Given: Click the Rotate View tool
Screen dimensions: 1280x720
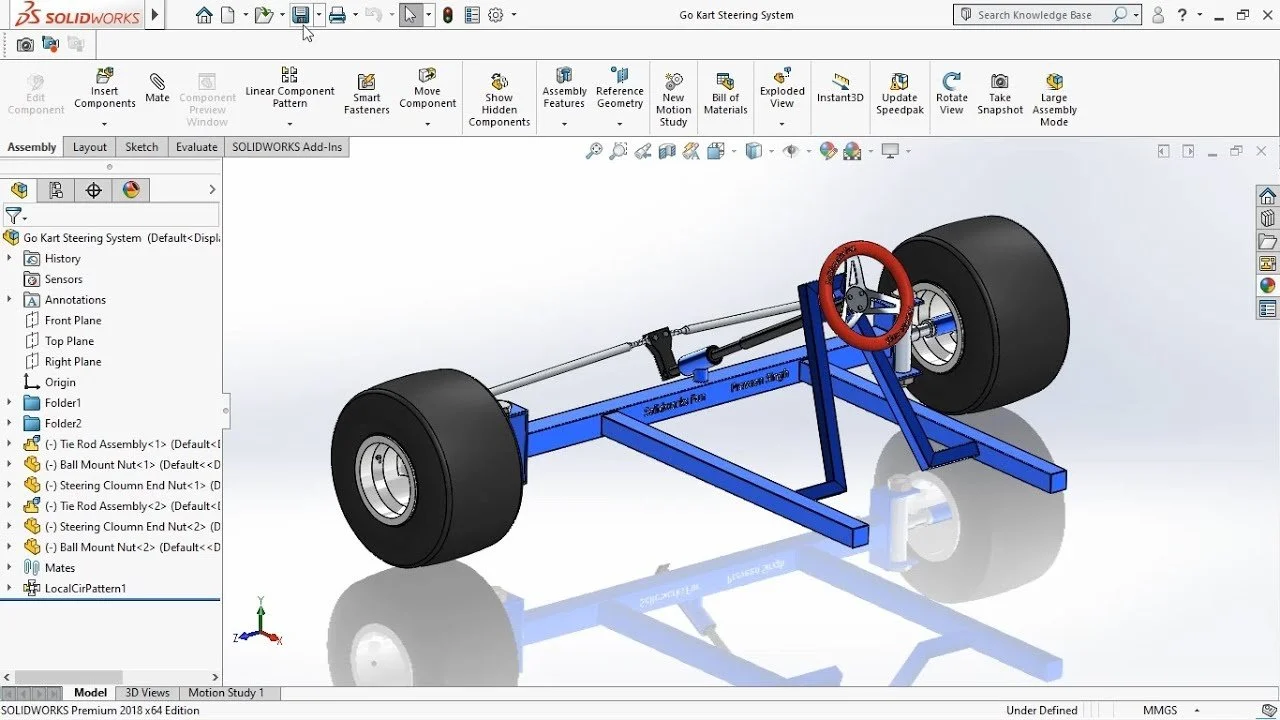Looking at the screenshot, I should click(952, 94).
